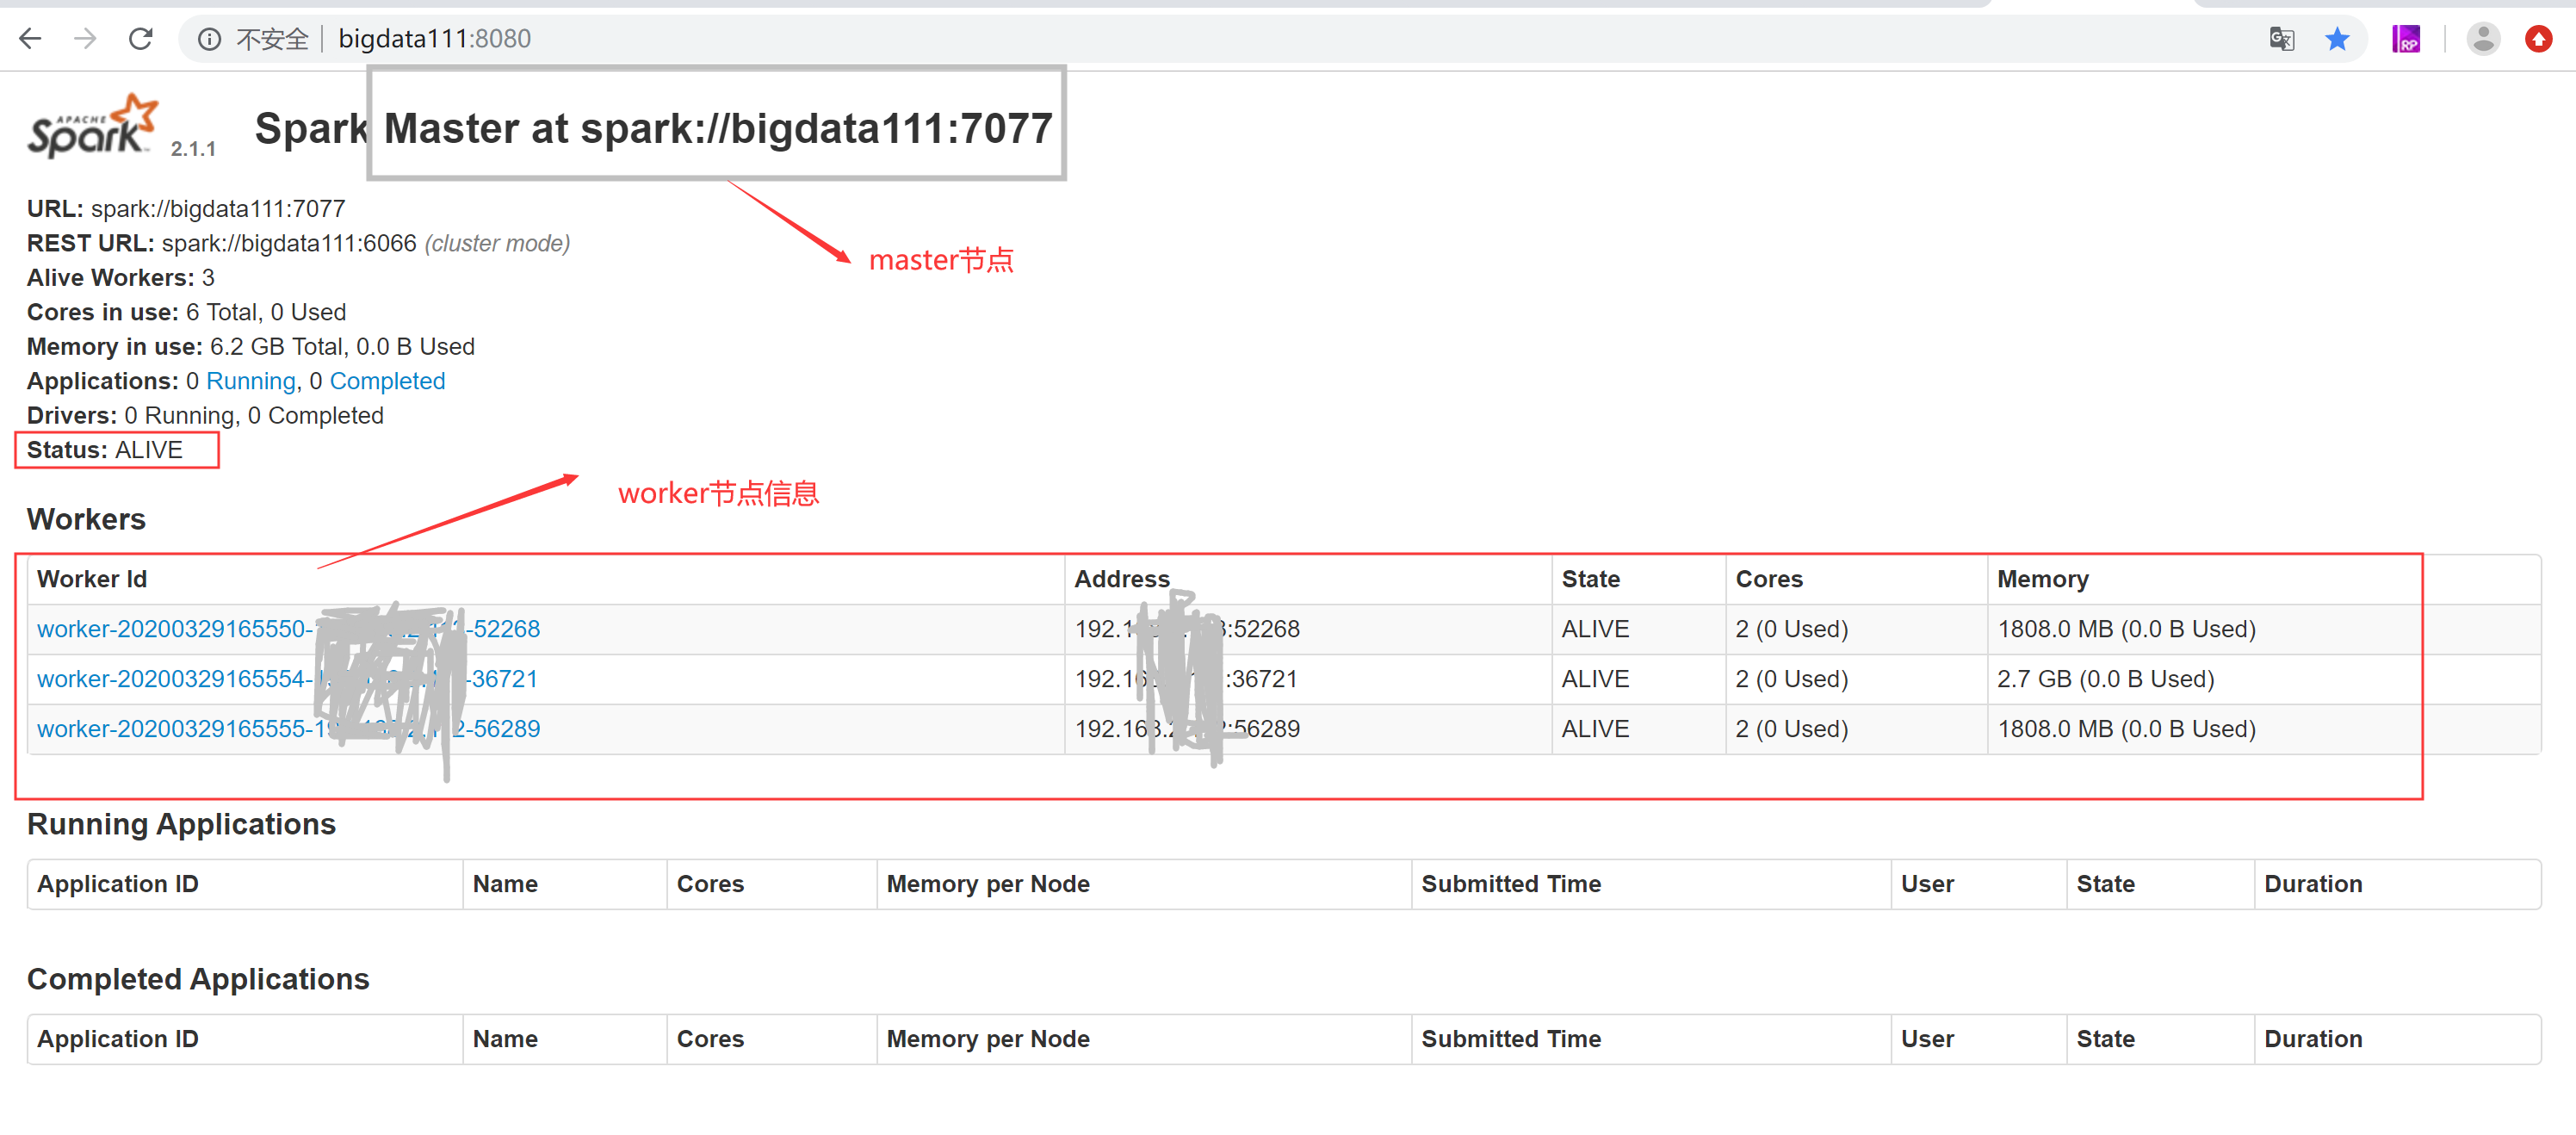Click Submitted Time header under Running Applications
The image size is (2576, 1135).
click(x=1510, y=884)
